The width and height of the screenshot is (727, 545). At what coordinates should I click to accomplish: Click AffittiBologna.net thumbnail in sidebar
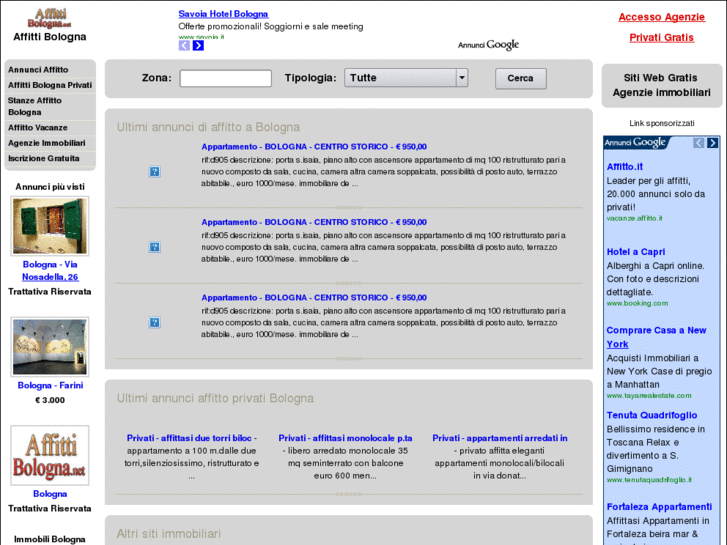point(50,455)
